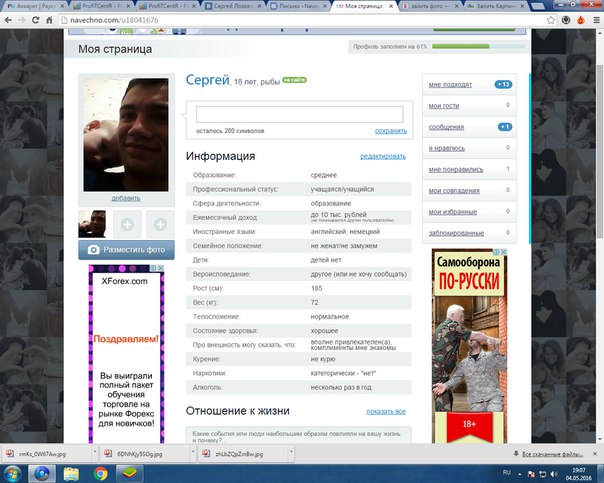
Task: Show hidden system tray icons arrow
Action: coord(520,474)
